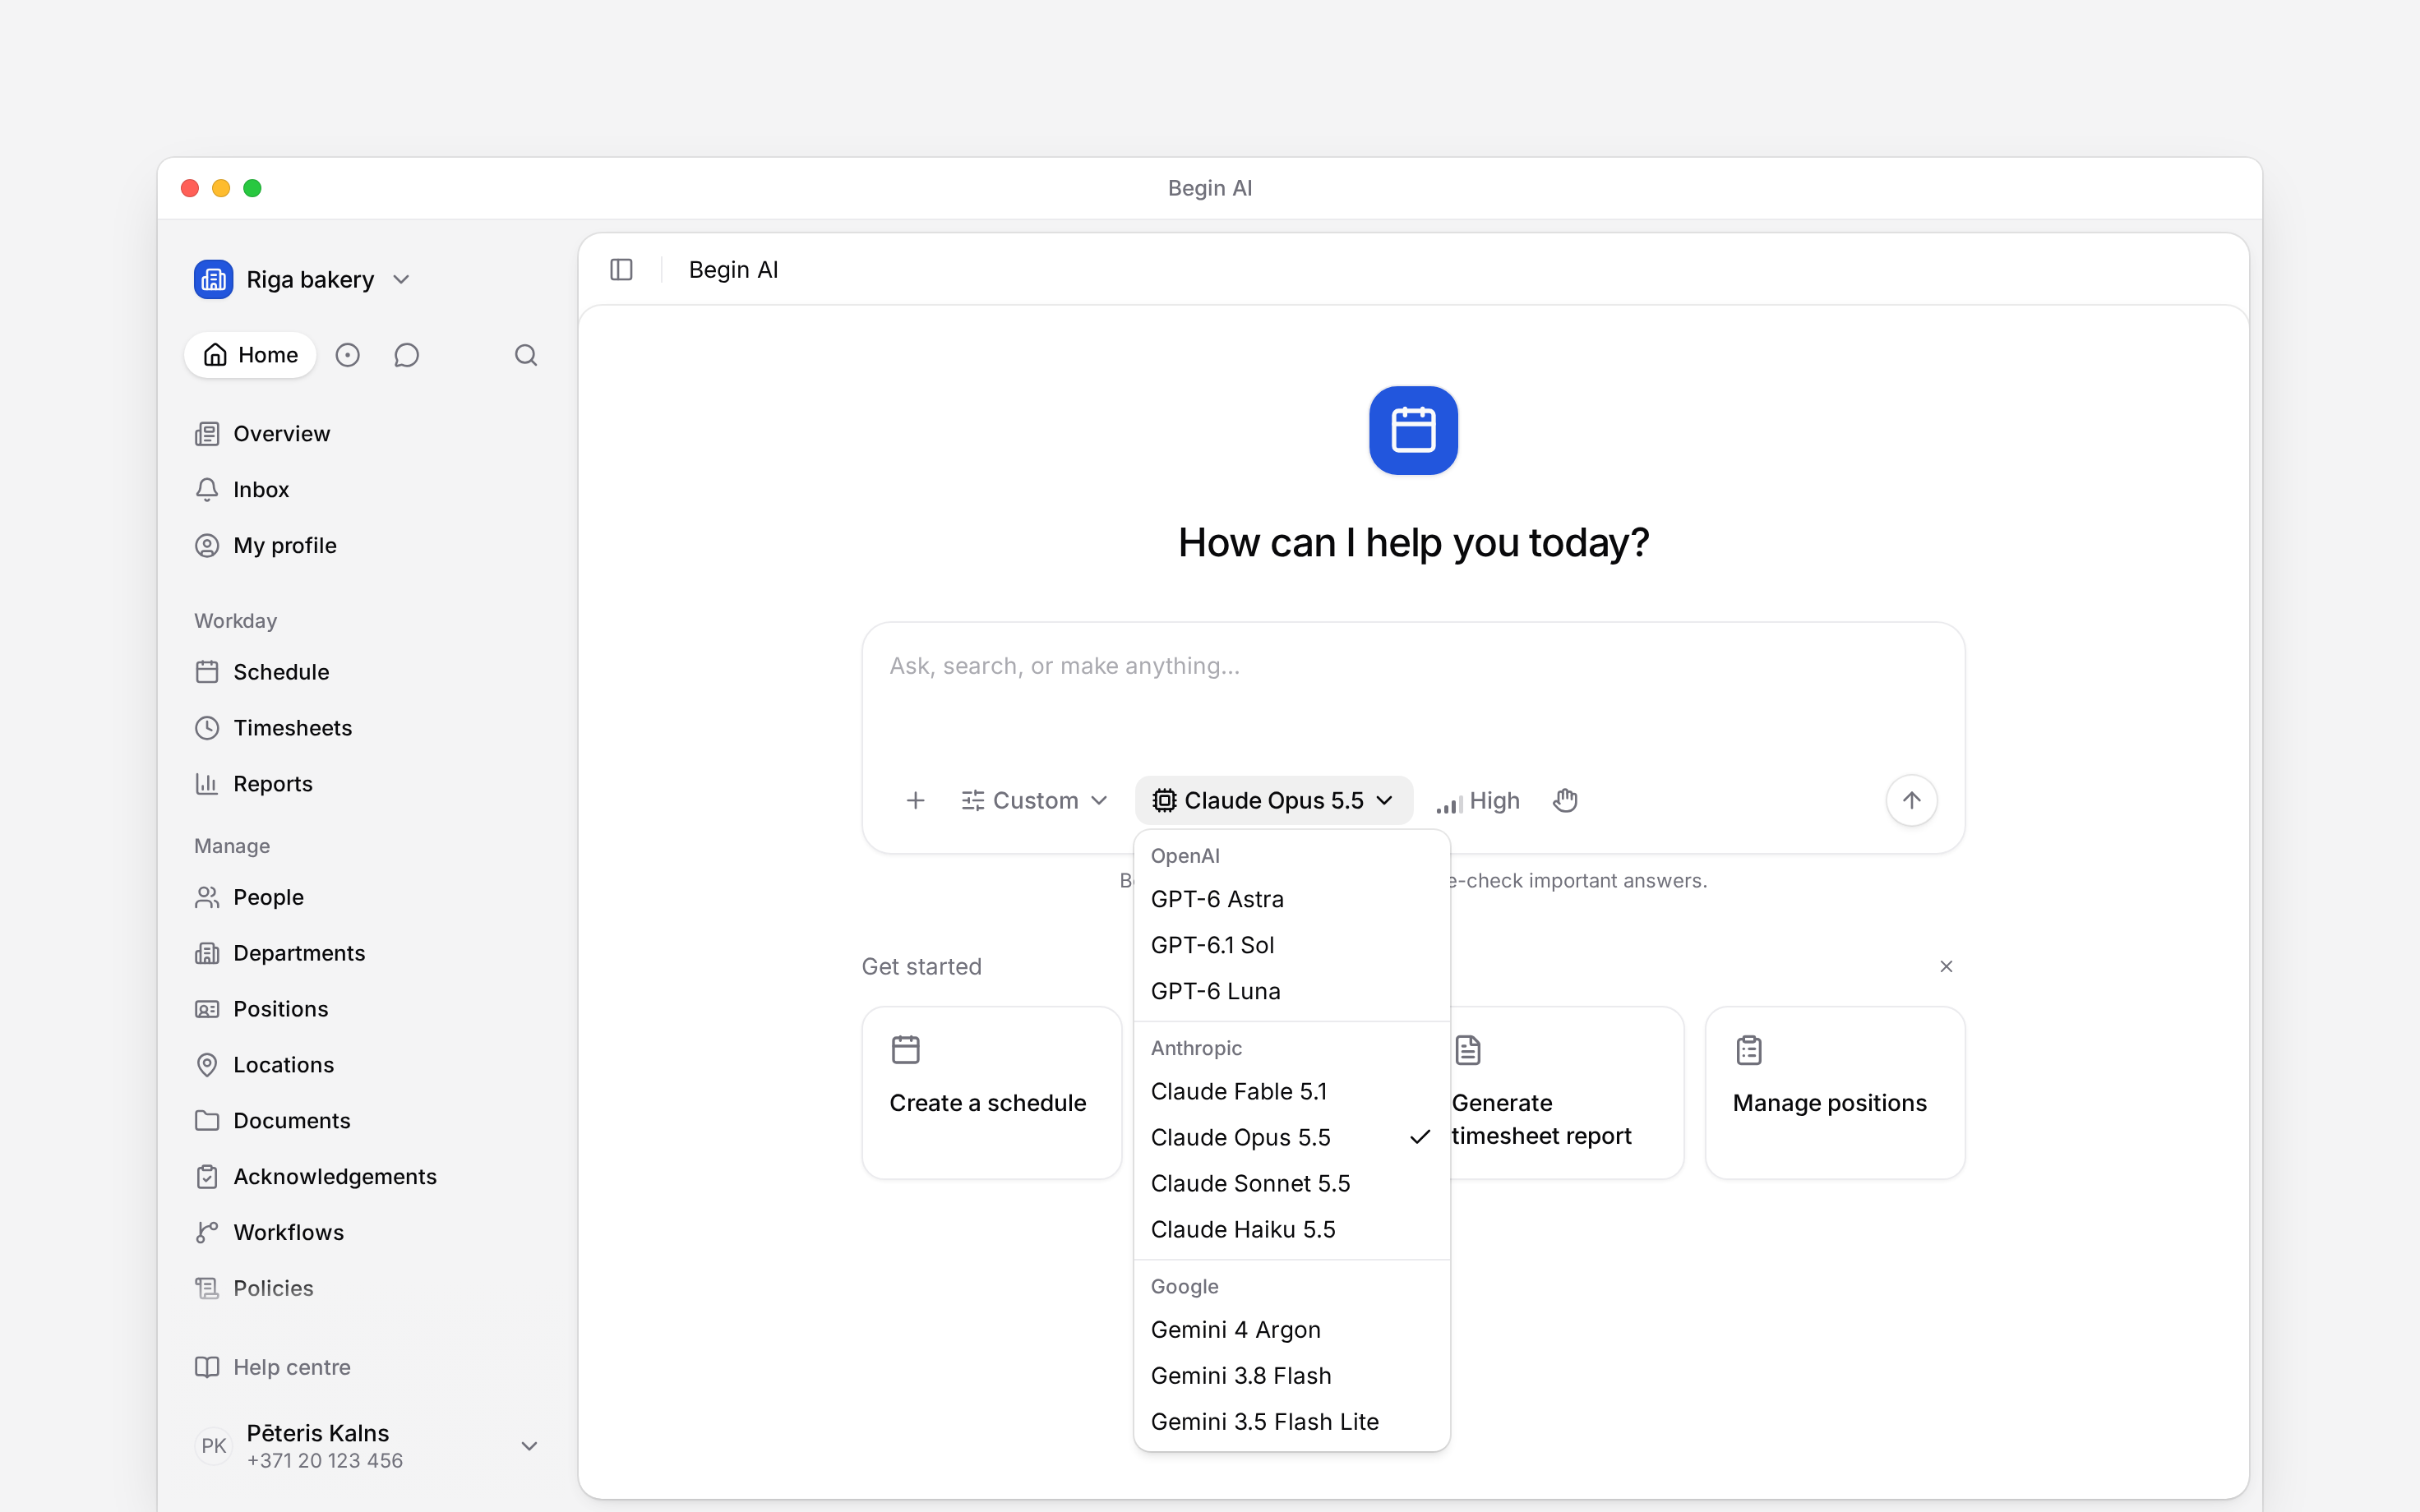Go to My profile
2420x1512 pixels.
(366, 546)
